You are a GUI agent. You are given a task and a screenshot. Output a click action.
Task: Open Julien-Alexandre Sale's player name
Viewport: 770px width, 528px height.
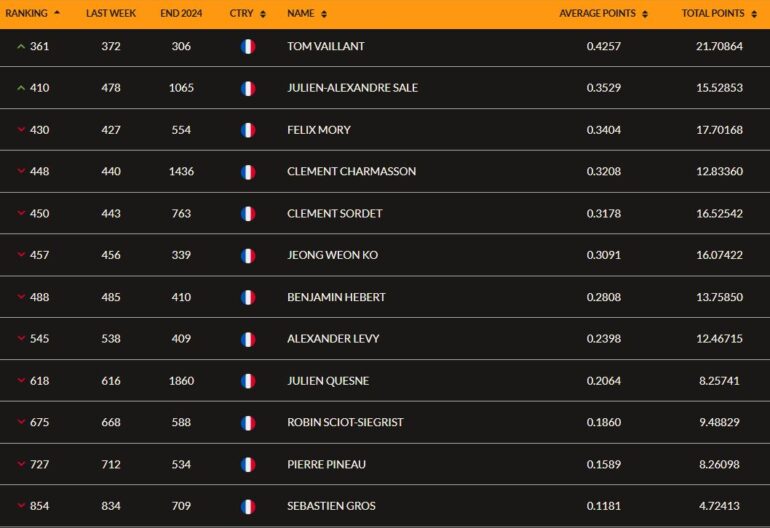click(x=352, y=88)
